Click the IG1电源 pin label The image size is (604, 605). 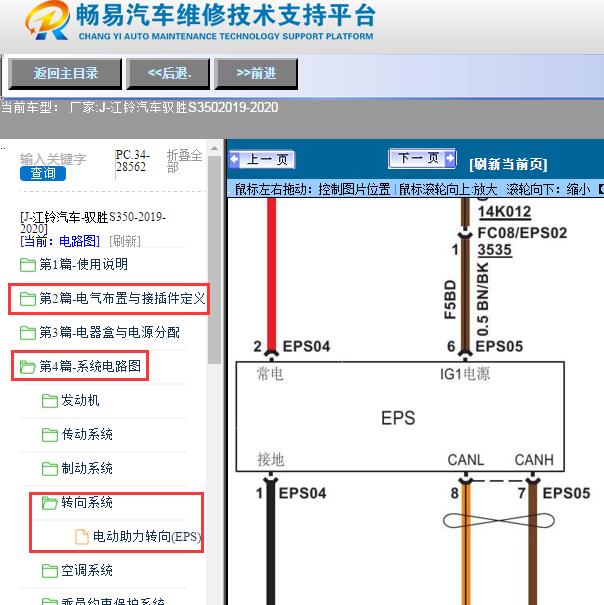465,374
